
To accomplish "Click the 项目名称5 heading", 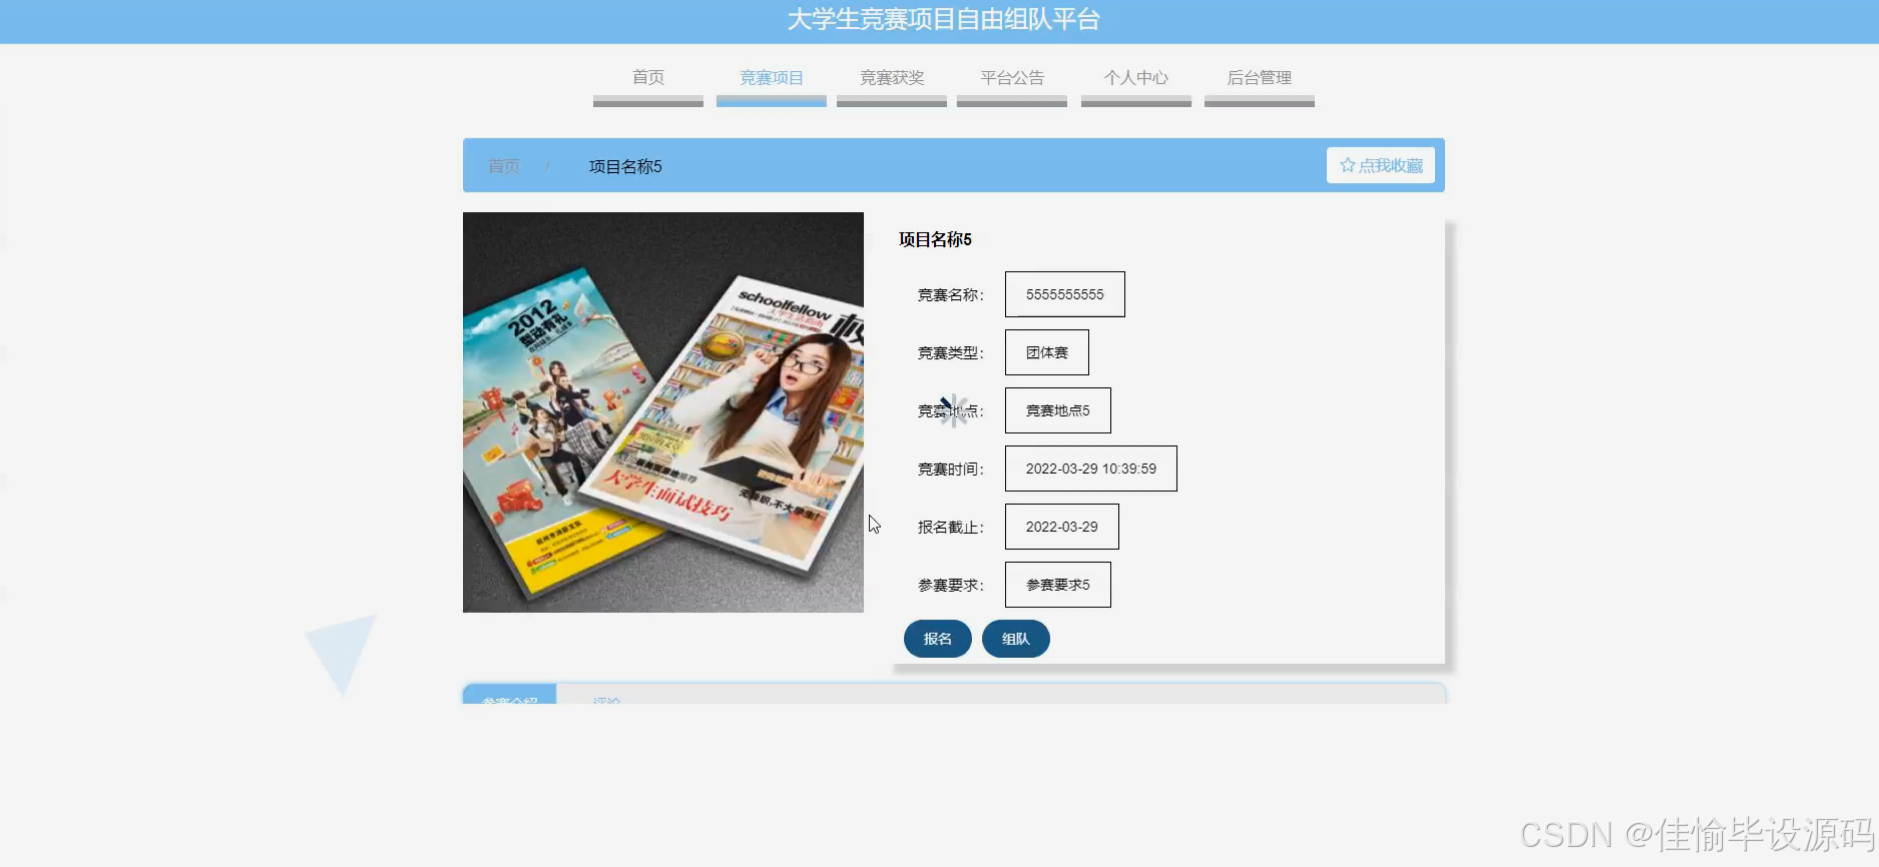I will tap(935, 239).
